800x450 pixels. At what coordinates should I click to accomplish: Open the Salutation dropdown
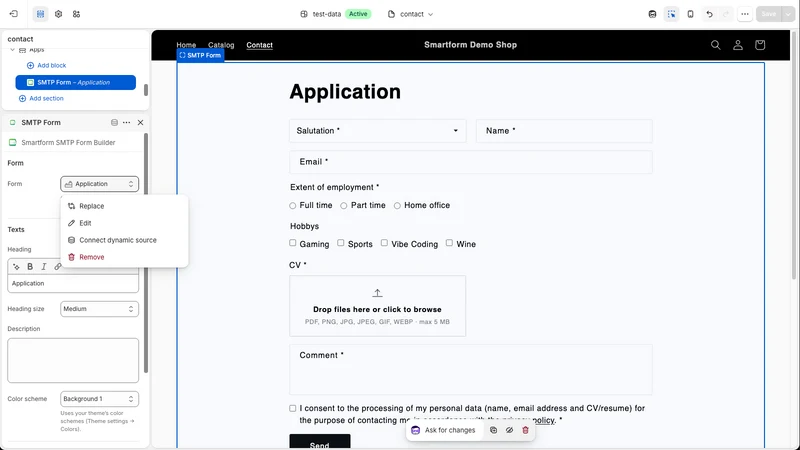[378, 131]
